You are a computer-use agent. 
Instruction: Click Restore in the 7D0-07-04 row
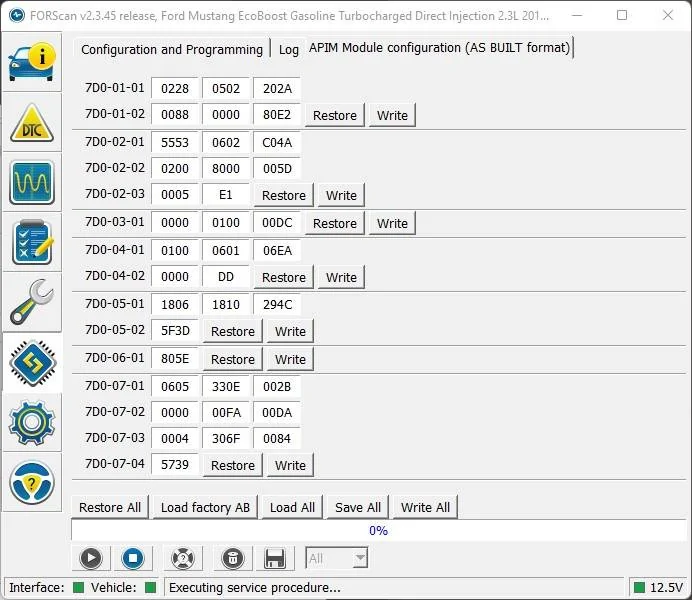(233, 465)
